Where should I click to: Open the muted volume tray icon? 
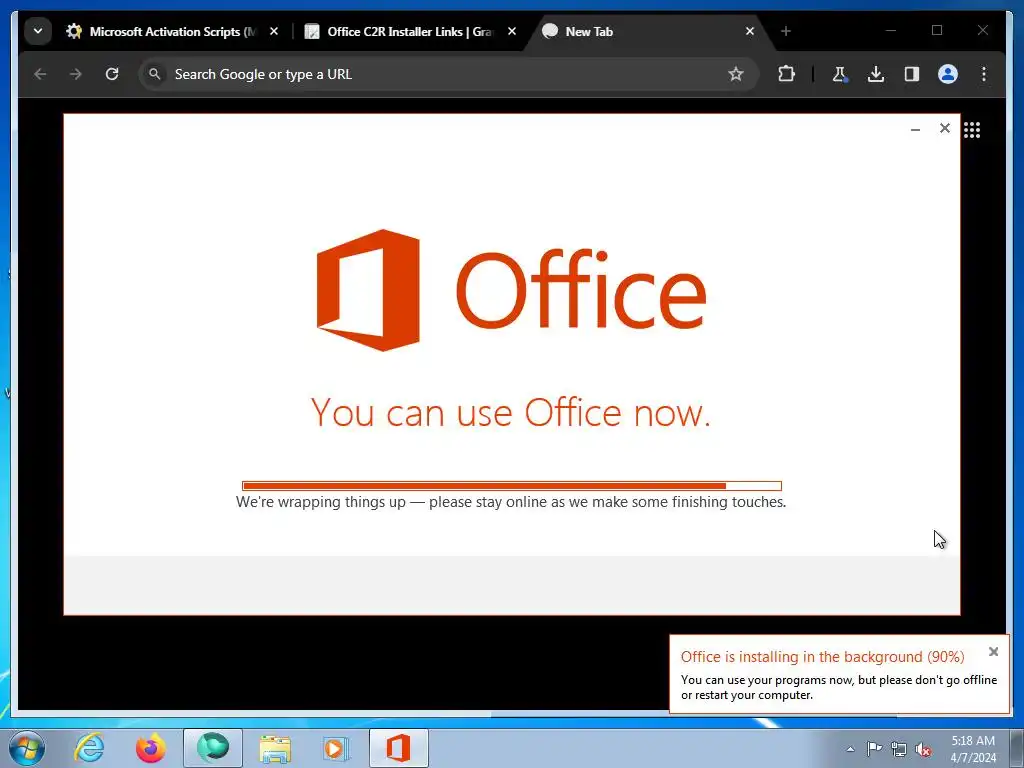[x=923, y=749]
